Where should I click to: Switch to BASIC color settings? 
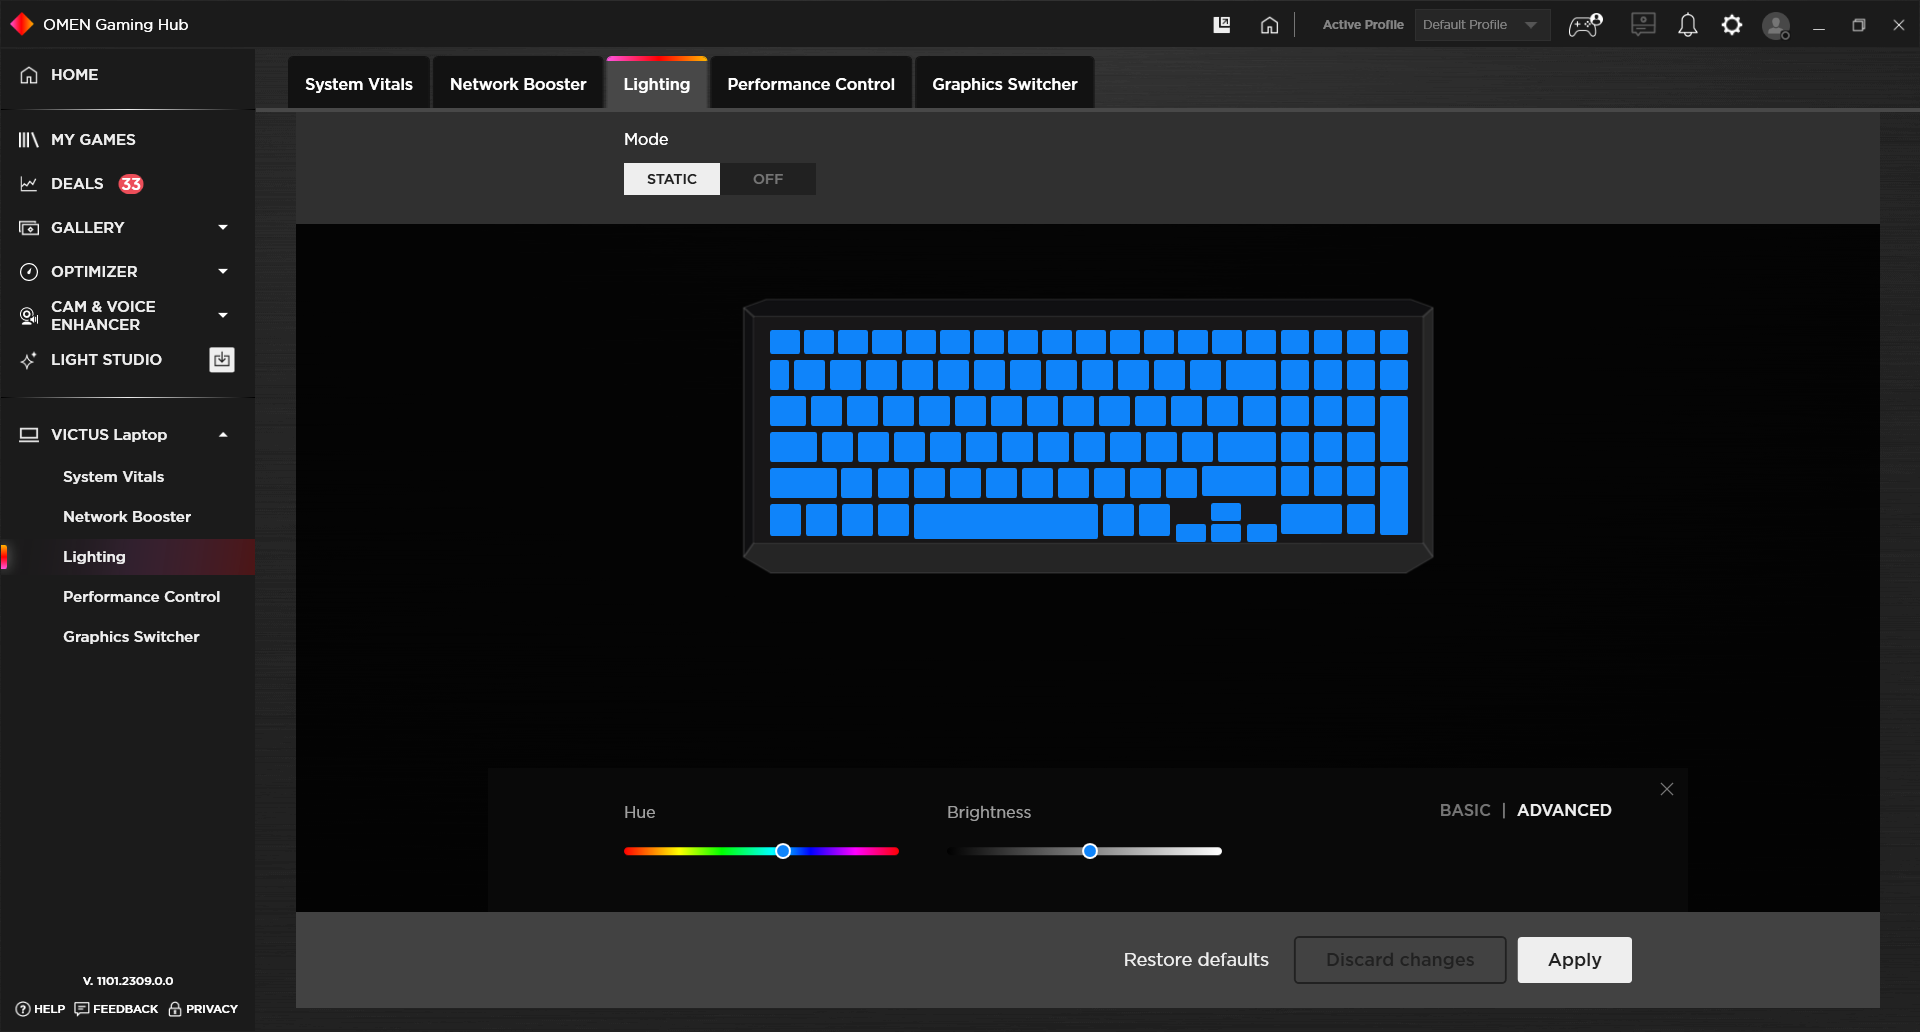click(x=1464, y=810)
